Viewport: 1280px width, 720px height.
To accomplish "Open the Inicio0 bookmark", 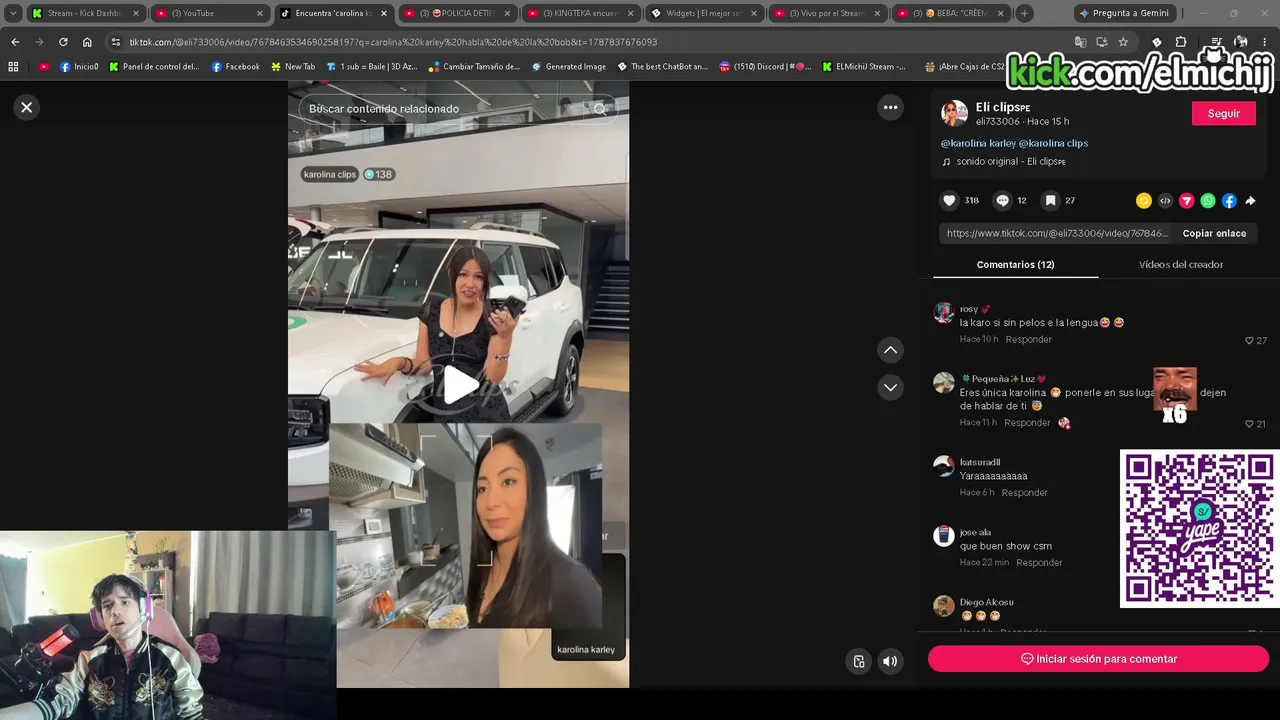I will pyautogui.click(x=79, y=67).
